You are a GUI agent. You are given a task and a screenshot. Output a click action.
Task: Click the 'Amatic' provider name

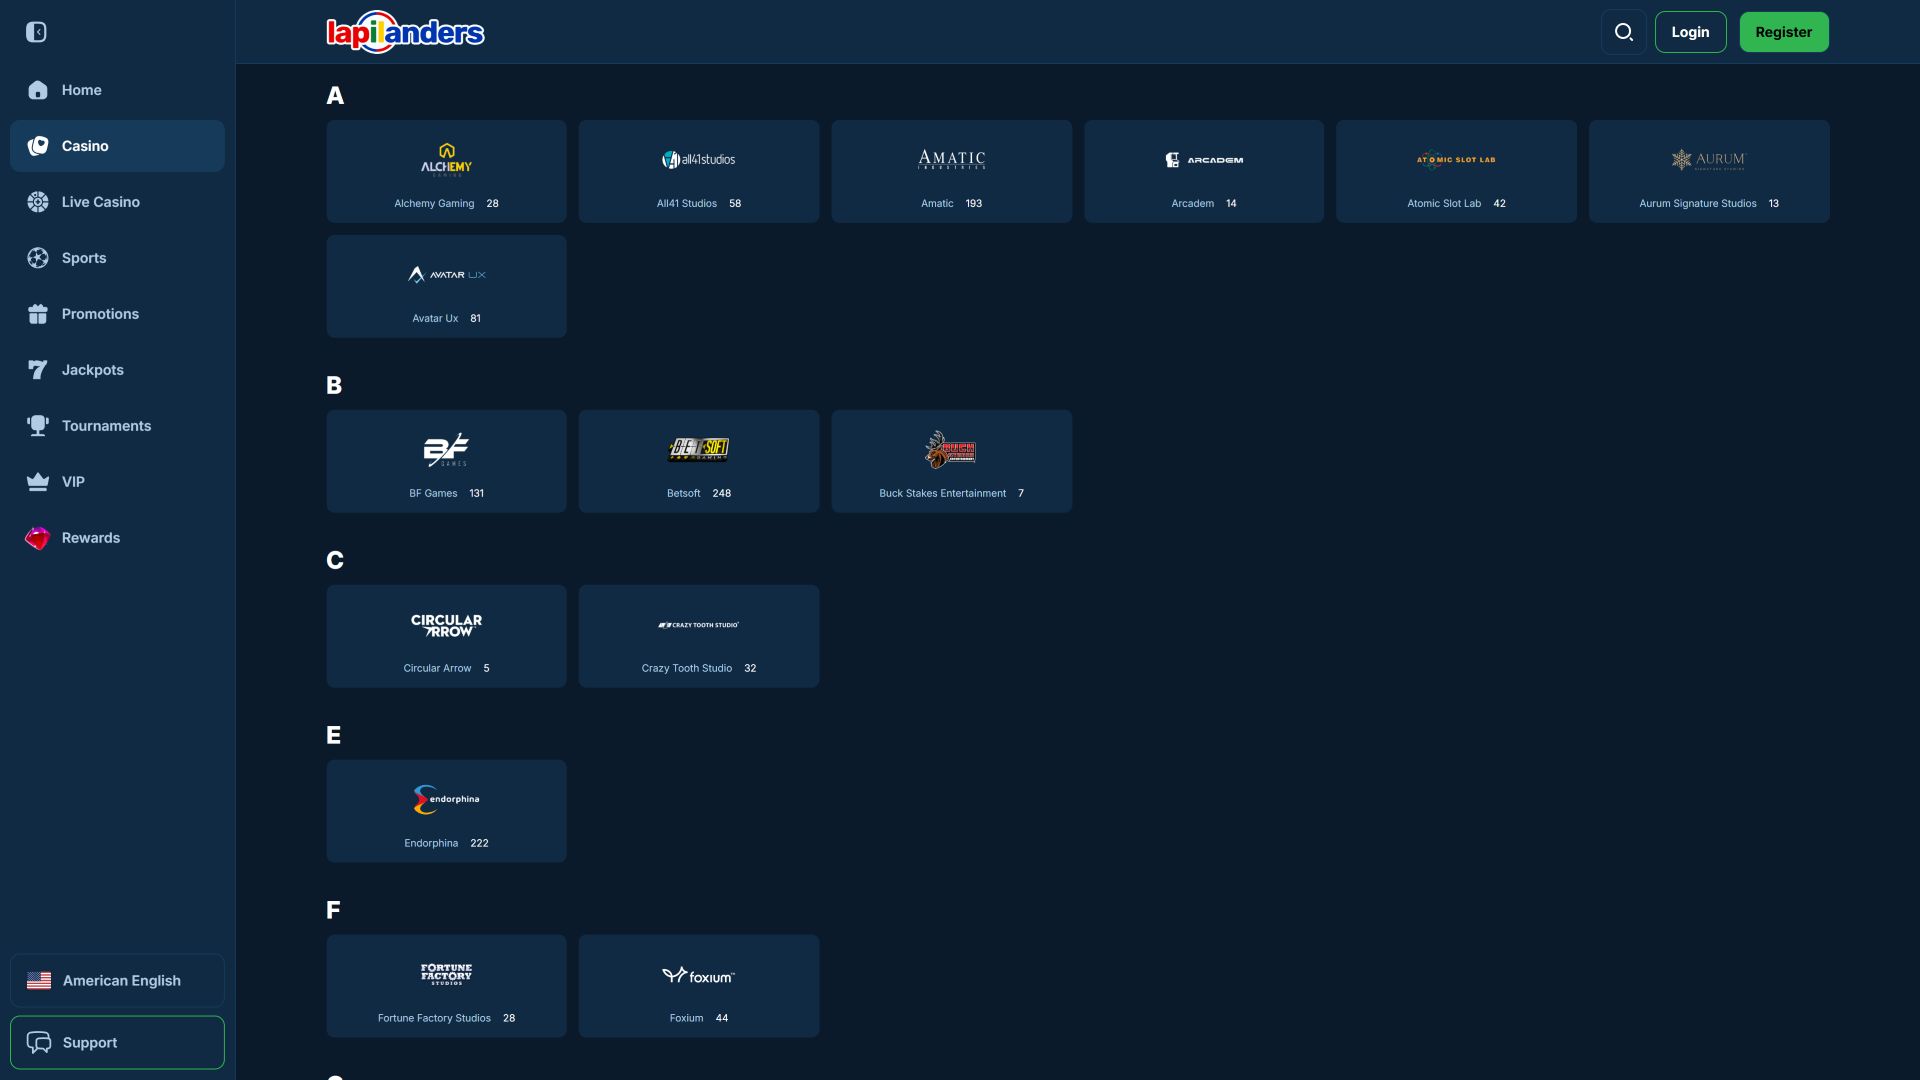[x=937, y=204]
